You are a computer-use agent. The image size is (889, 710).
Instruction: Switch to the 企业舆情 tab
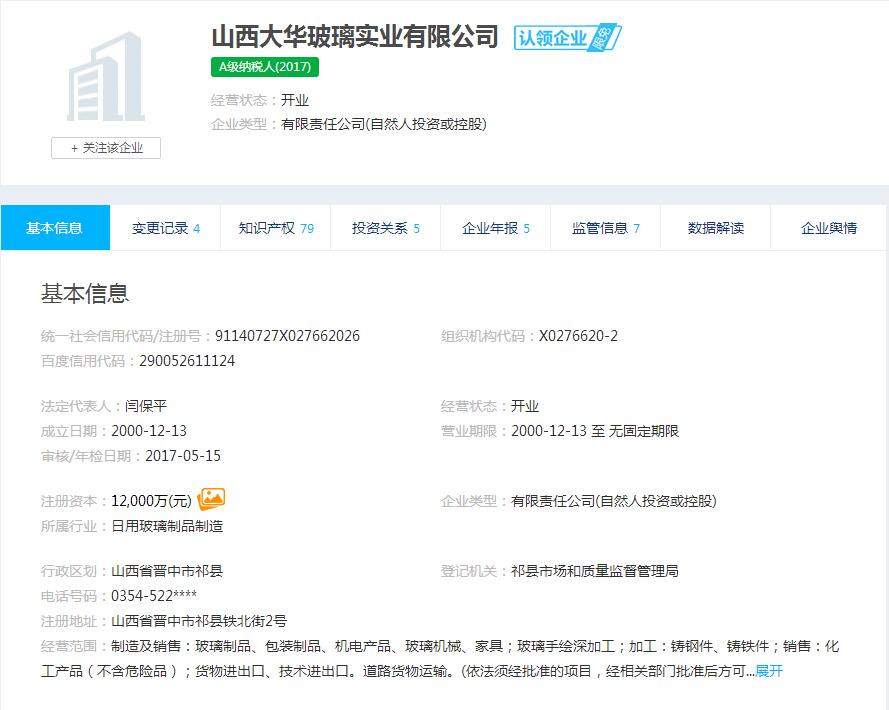click(829, 228)
